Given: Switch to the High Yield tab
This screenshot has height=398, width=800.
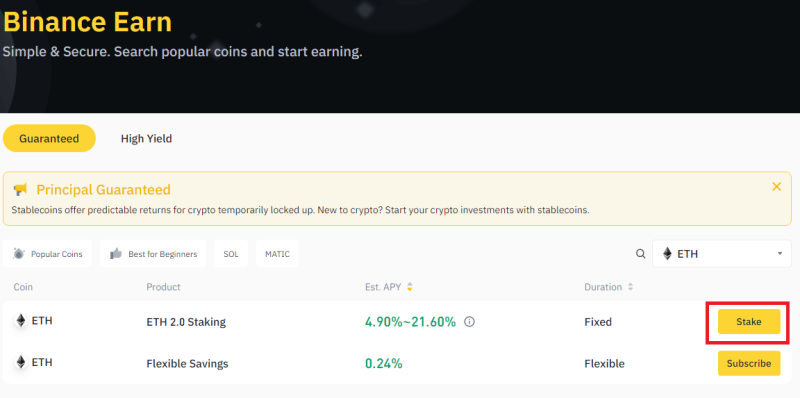Looking at the screenshot, I should pos(146,138).
